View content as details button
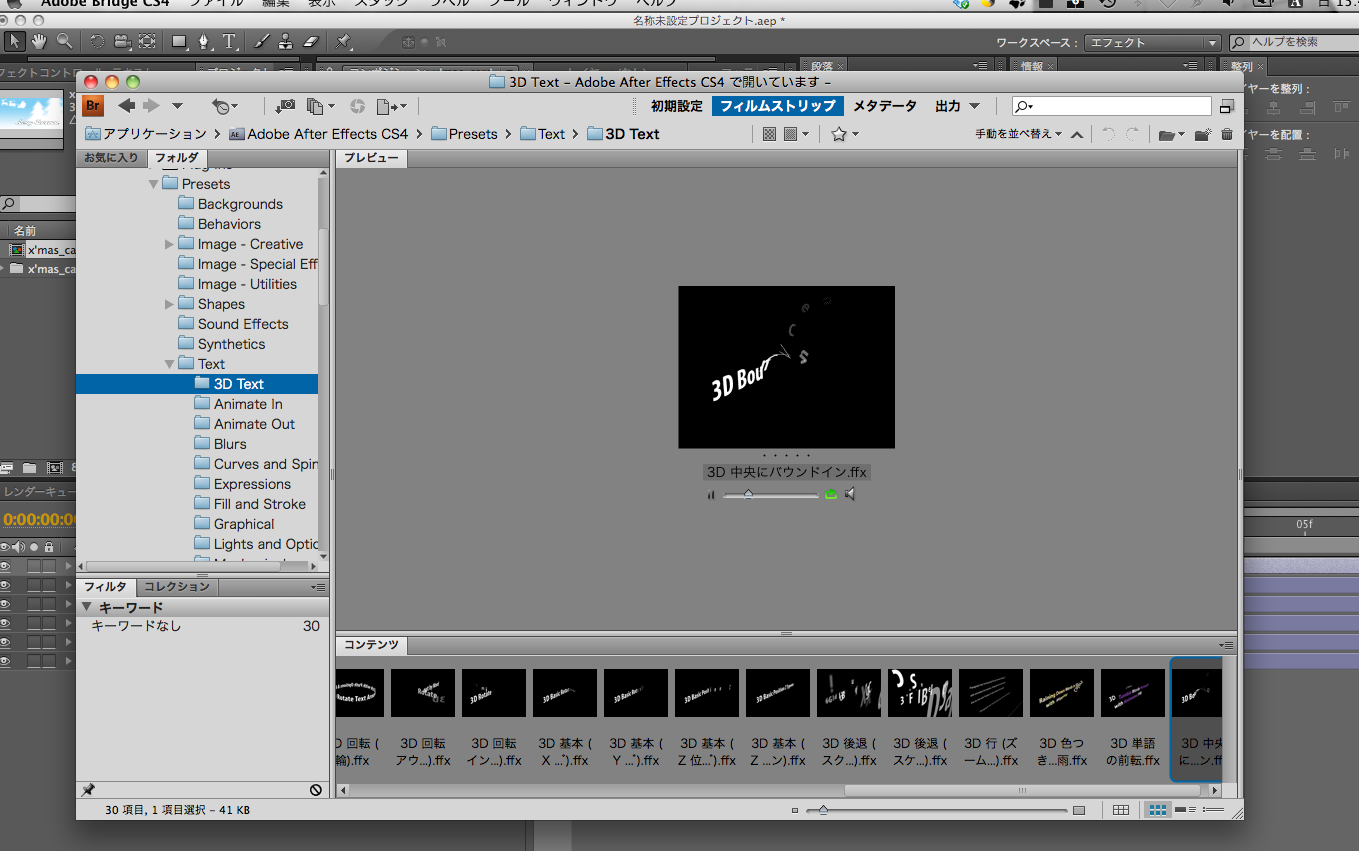Image resolution: width=1359 pixels, height=851 pixels. coord(1186,810)
